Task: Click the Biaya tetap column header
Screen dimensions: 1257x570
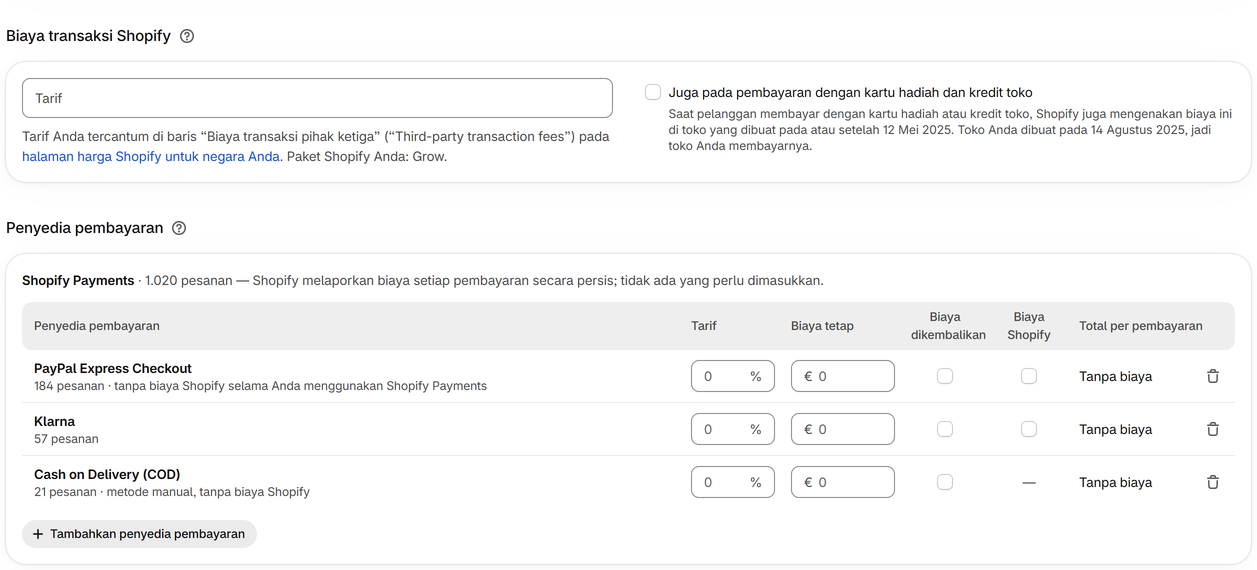Action: [822, 326]
